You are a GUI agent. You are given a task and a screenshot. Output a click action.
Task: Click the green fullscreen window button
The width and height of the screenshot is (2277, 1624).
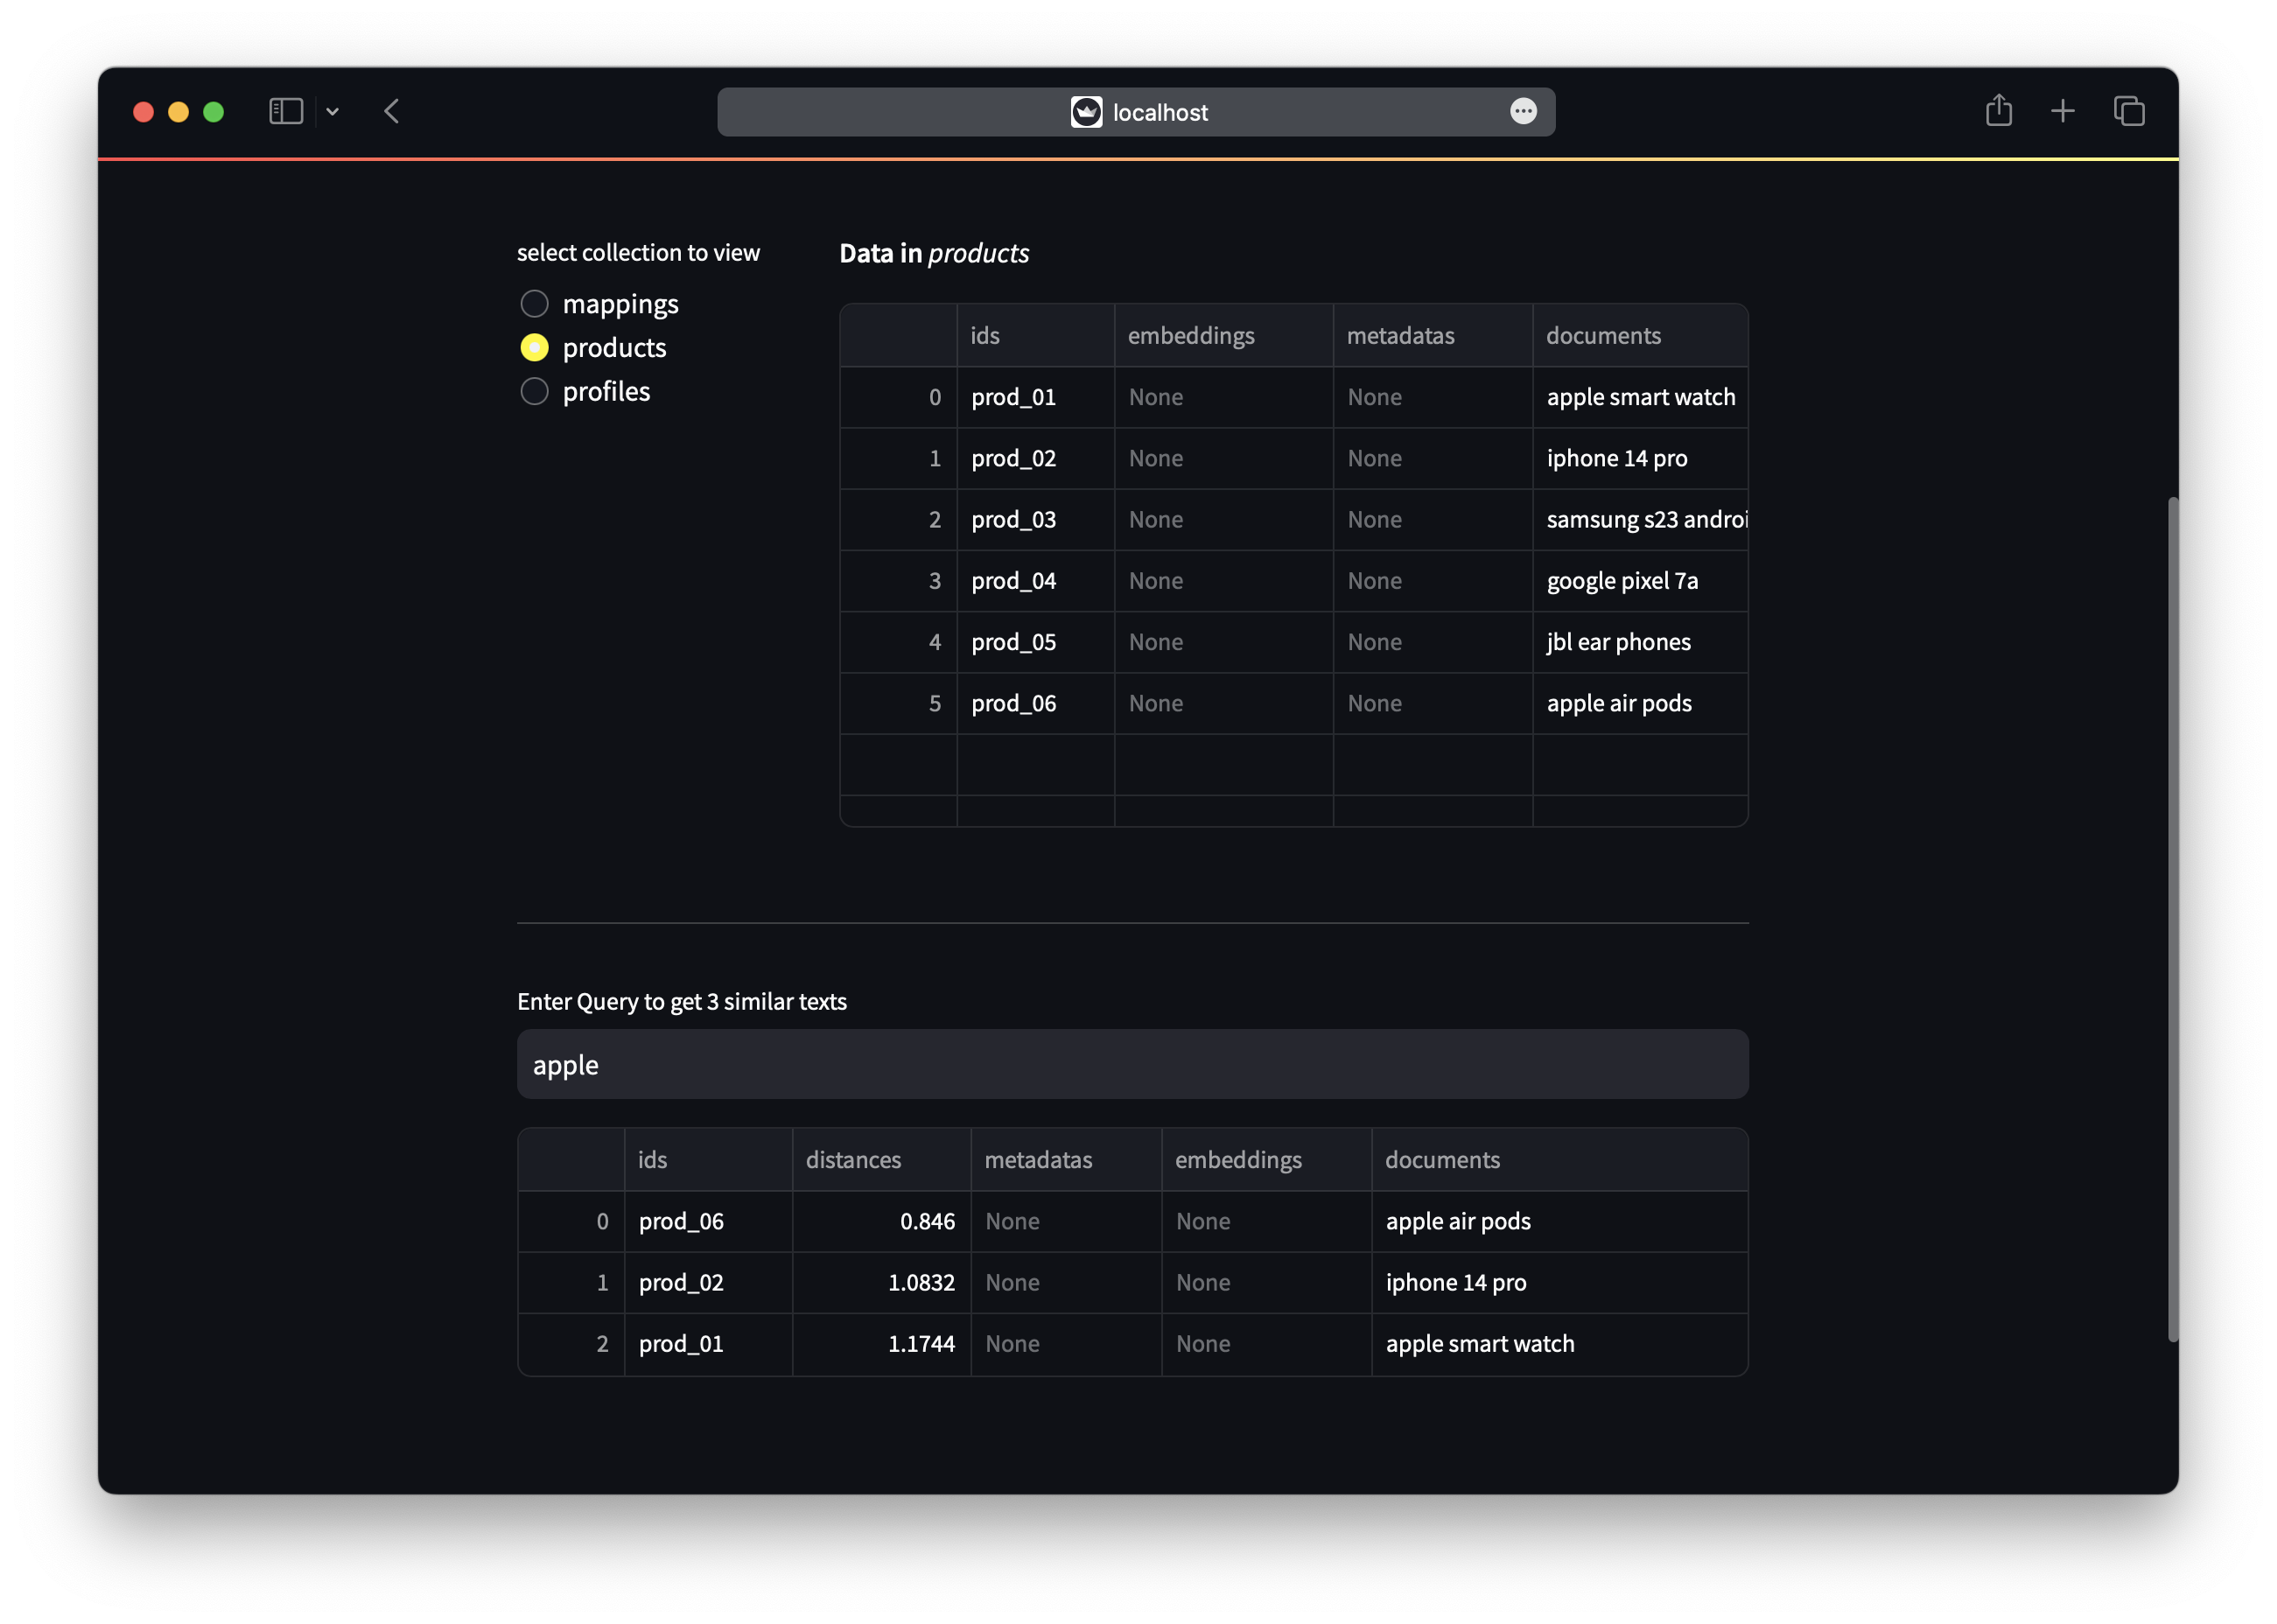213,112
